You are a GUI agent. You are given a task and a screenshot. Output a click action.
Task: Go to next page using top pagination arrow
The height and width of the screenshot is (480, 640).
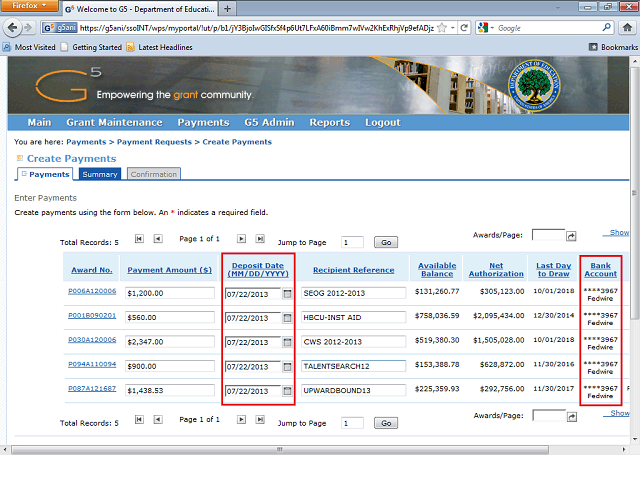point(242,239)
